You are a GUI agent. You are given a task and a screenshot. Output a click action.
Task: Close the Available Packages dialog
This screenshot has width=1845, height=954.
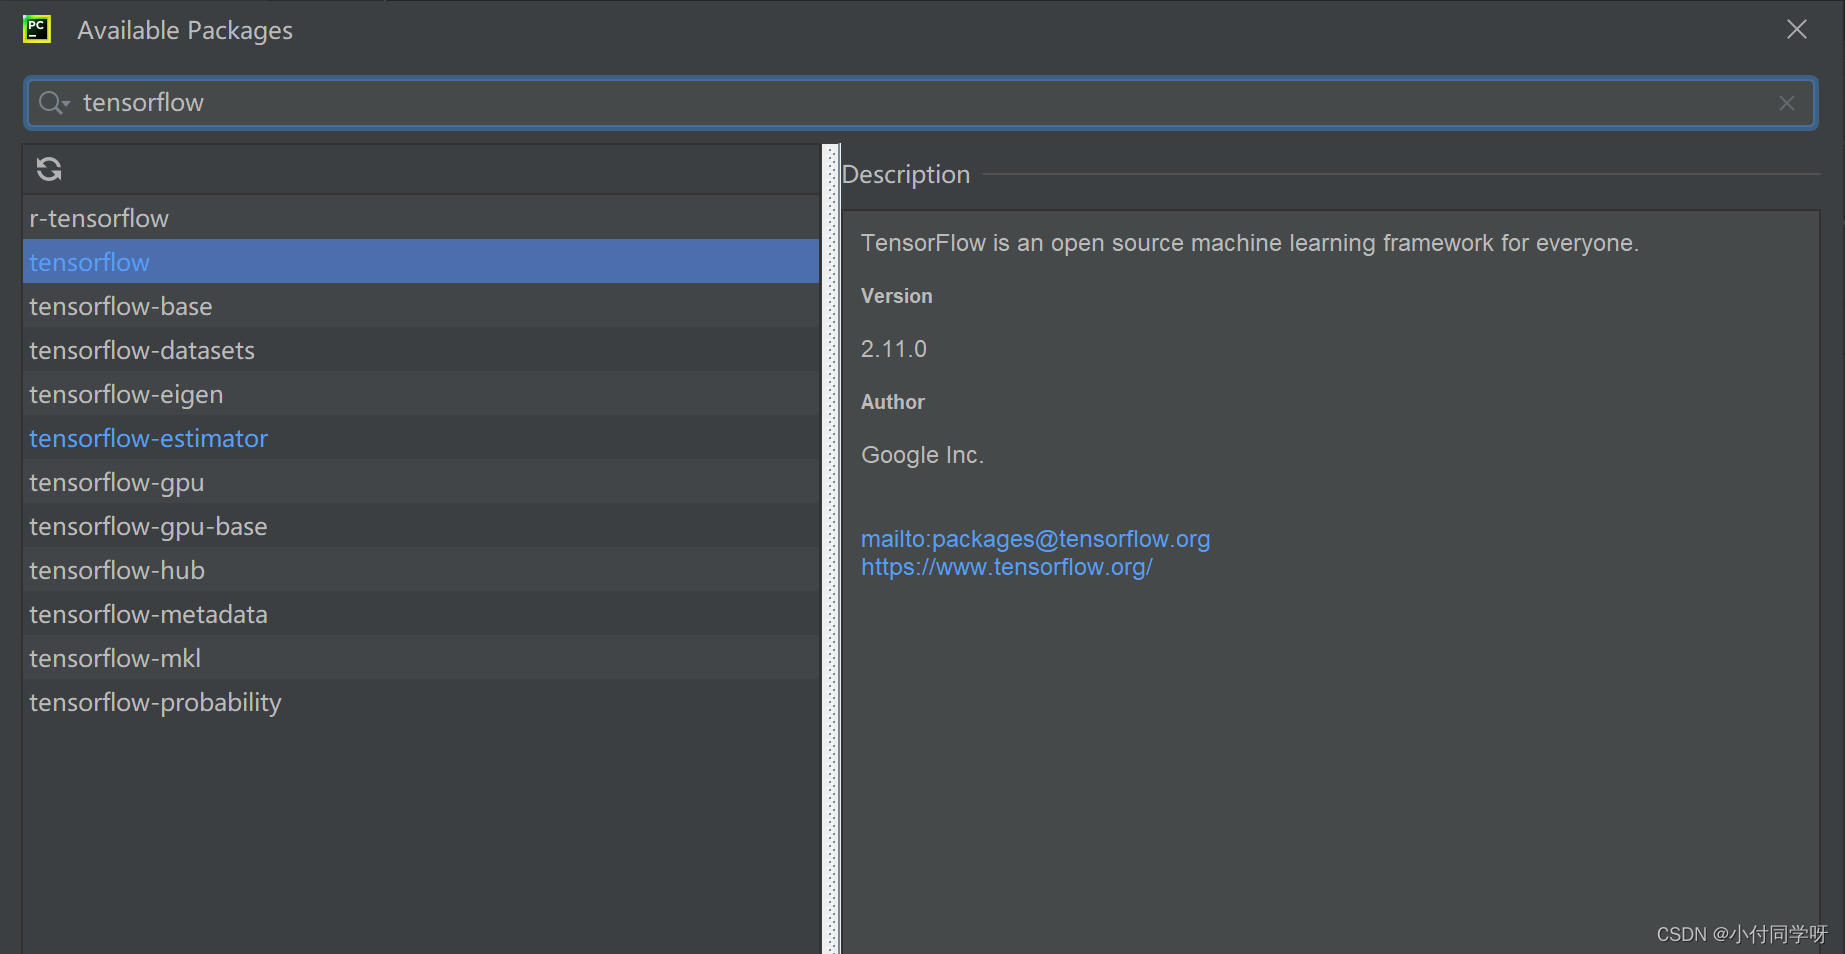[x=1796, y=30]
